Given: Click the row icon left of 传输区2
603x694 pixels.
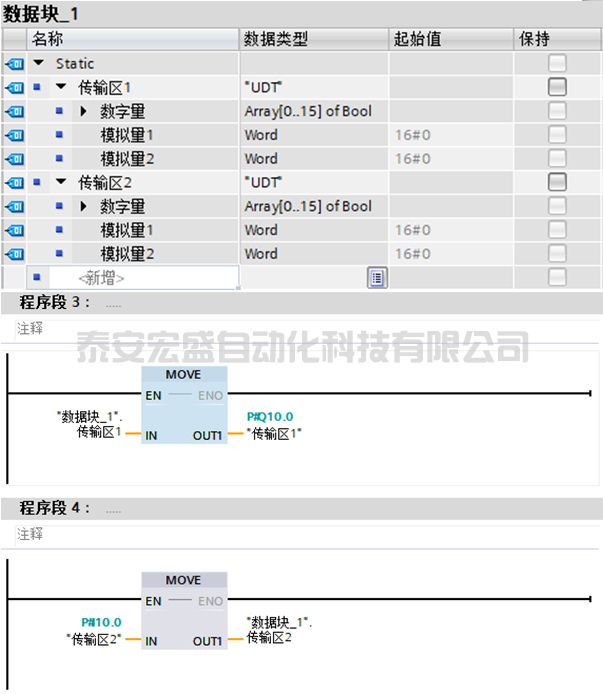Looking at the screenshot, I should [x=13, y=182].
